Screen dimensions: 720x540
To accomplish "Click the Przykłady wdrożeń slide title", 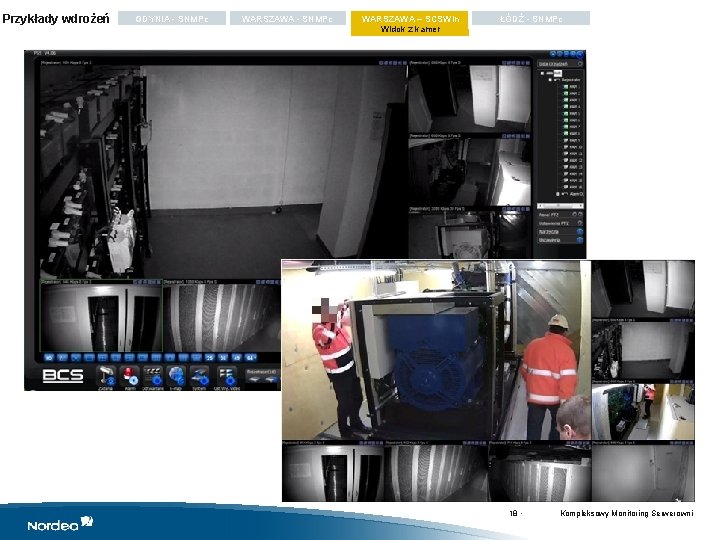I will click(x=56, y=19).
